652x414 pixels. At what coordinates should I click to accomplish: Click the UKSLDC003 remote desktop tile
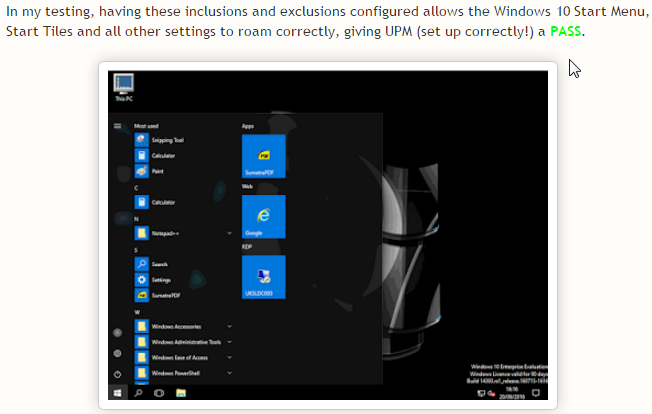coord(264,277)
